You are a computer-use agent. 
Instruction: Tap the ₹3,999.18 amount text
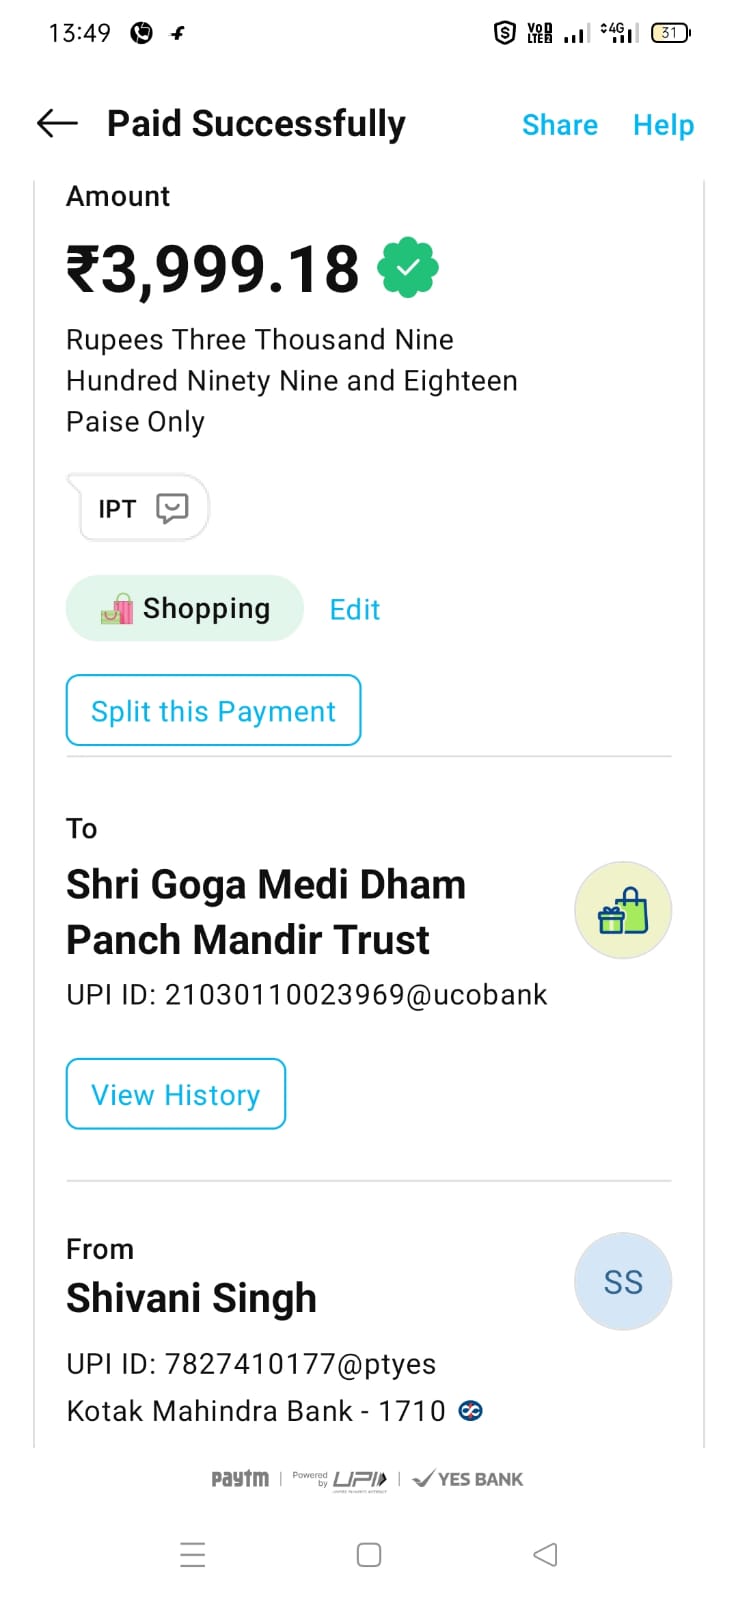212,269
